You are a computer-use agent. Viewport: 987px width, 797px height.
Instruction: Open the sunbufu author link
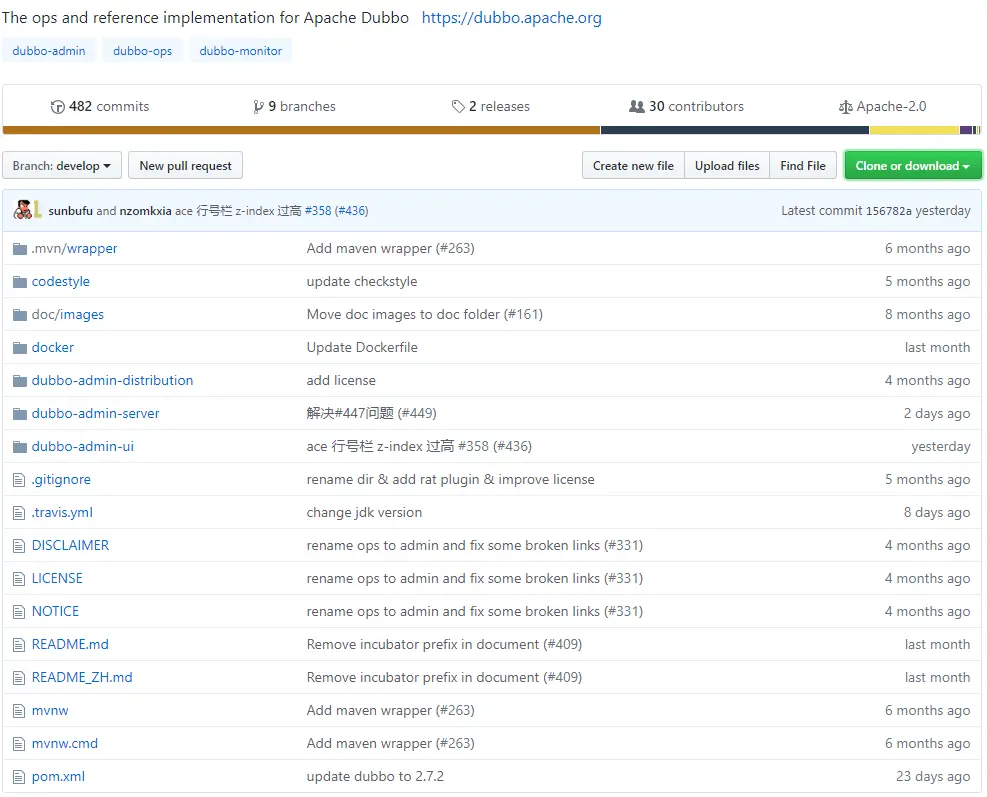coord(70,211)
